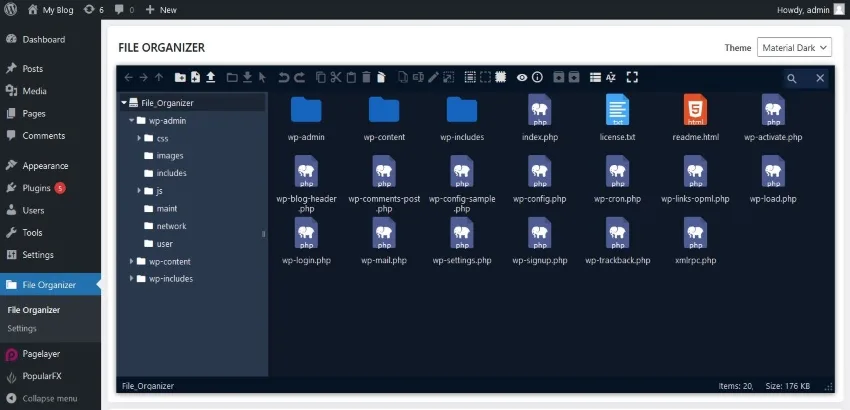Select images folder in tree

[x=164, y=156]
